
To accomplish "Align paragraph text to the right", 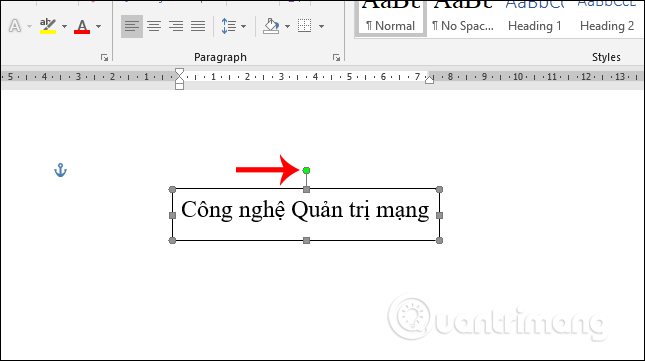I will click(176, 26).
